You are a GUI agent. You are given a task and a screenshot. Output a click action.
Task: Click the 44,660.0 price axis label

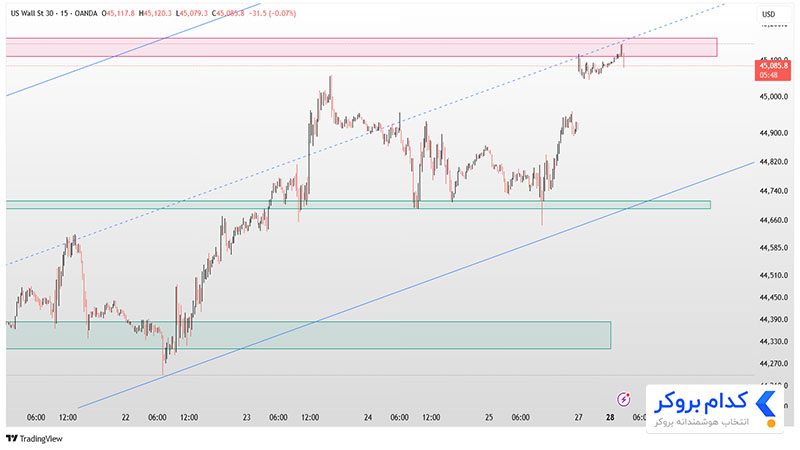(773, 220)
